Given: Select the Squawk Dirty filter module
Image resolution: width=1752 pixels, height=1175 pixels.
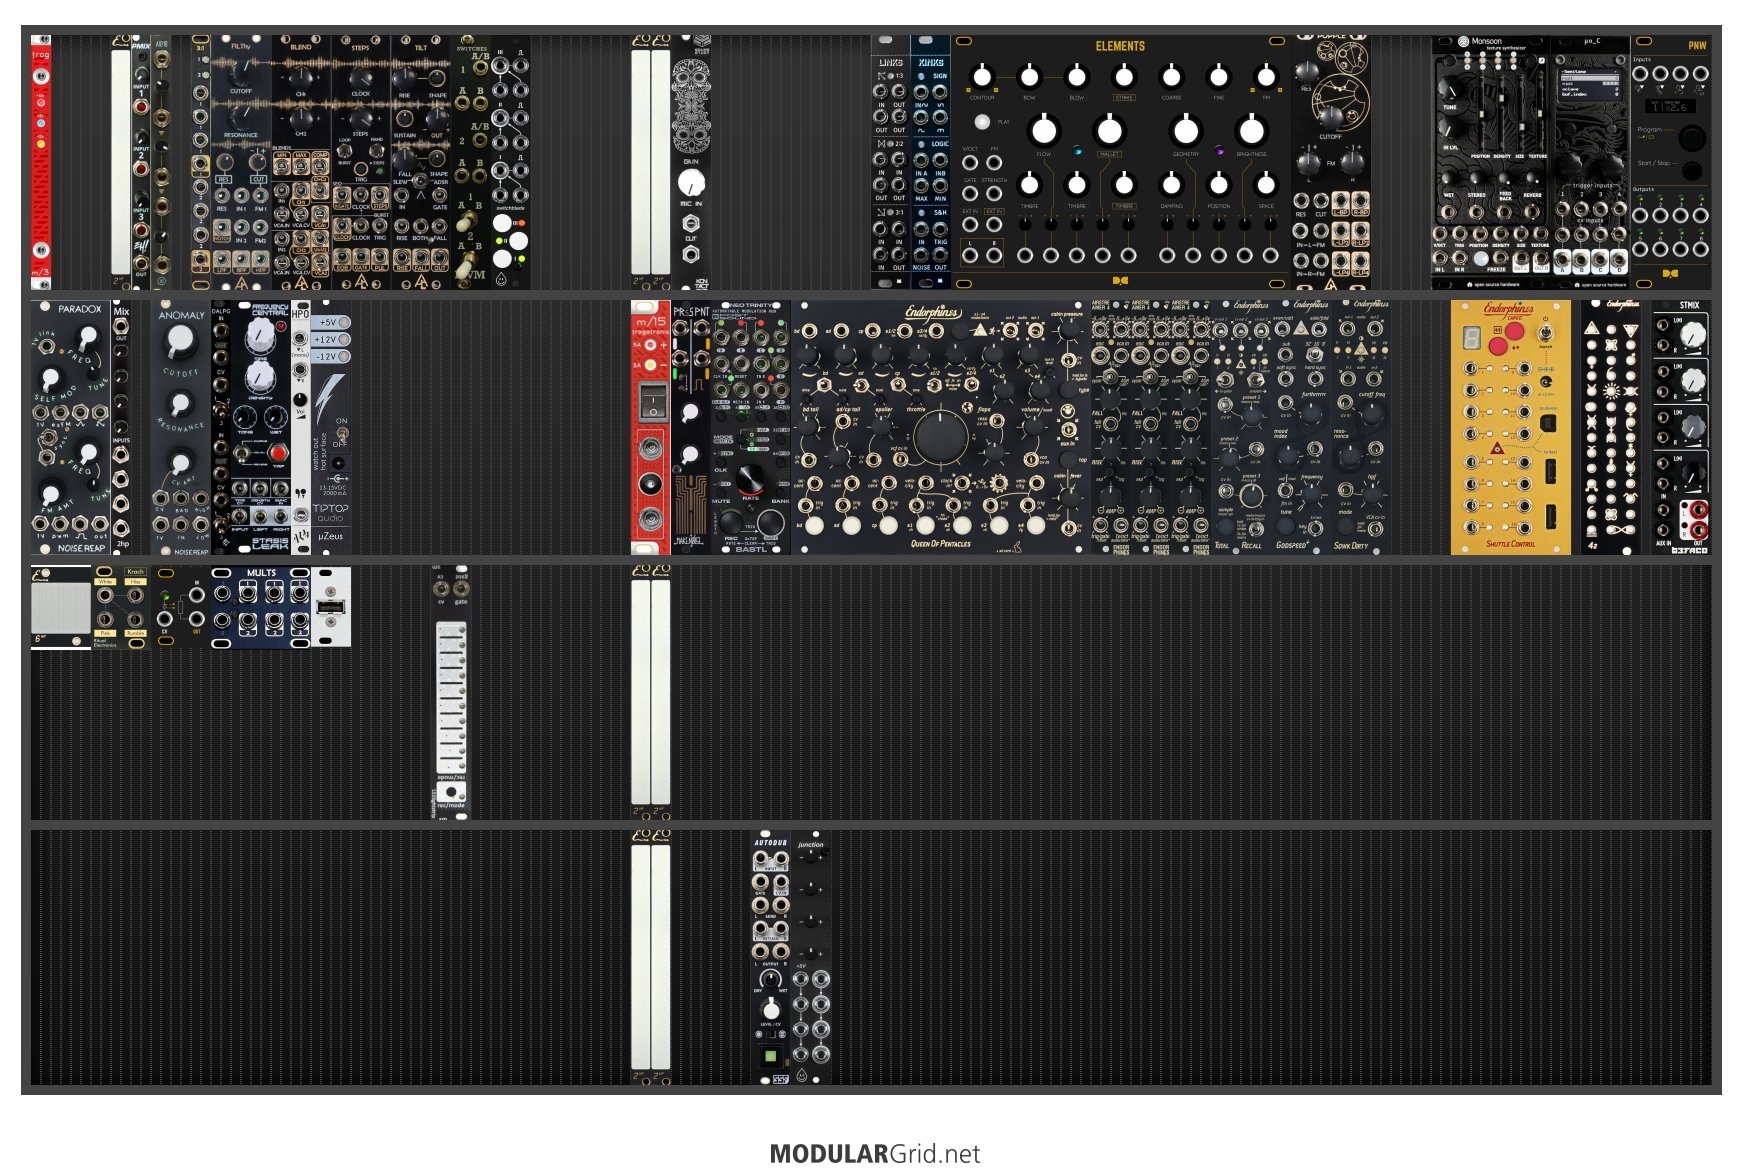Looking at the screenshot, I should coord(1360,427).
